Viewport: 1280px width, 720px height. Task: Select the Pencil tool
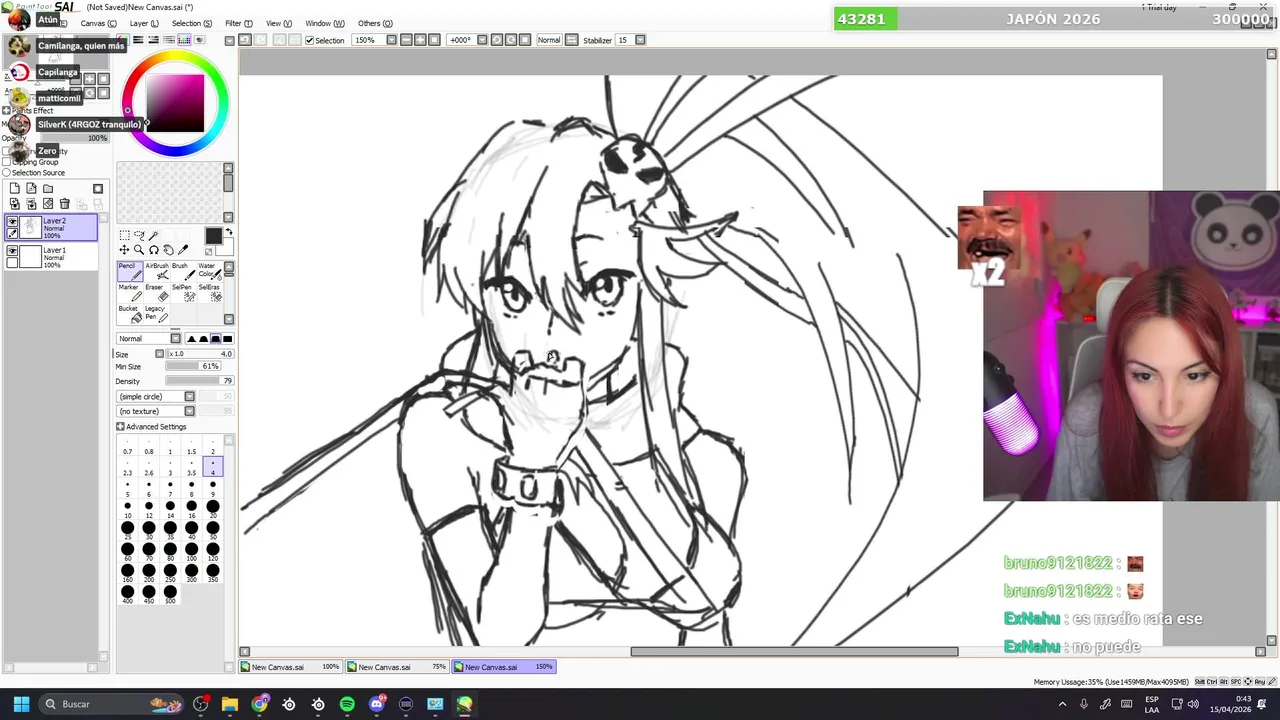point(130,272)
